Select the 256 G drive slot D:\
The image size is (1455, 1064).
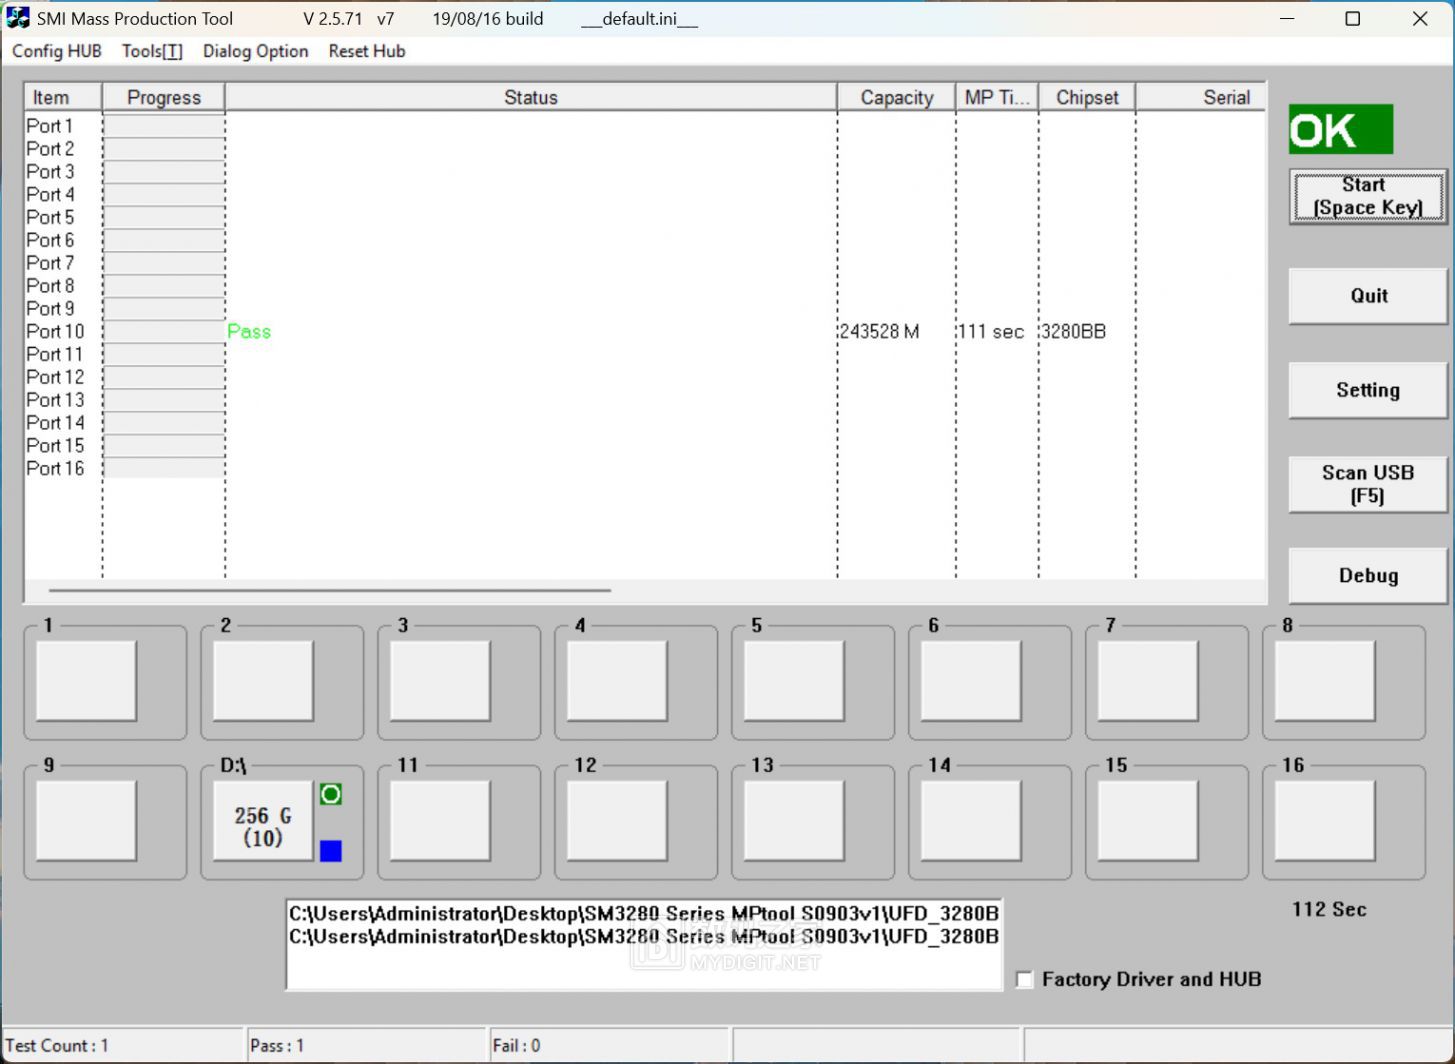pyautogui.click(x=263, y=821)
